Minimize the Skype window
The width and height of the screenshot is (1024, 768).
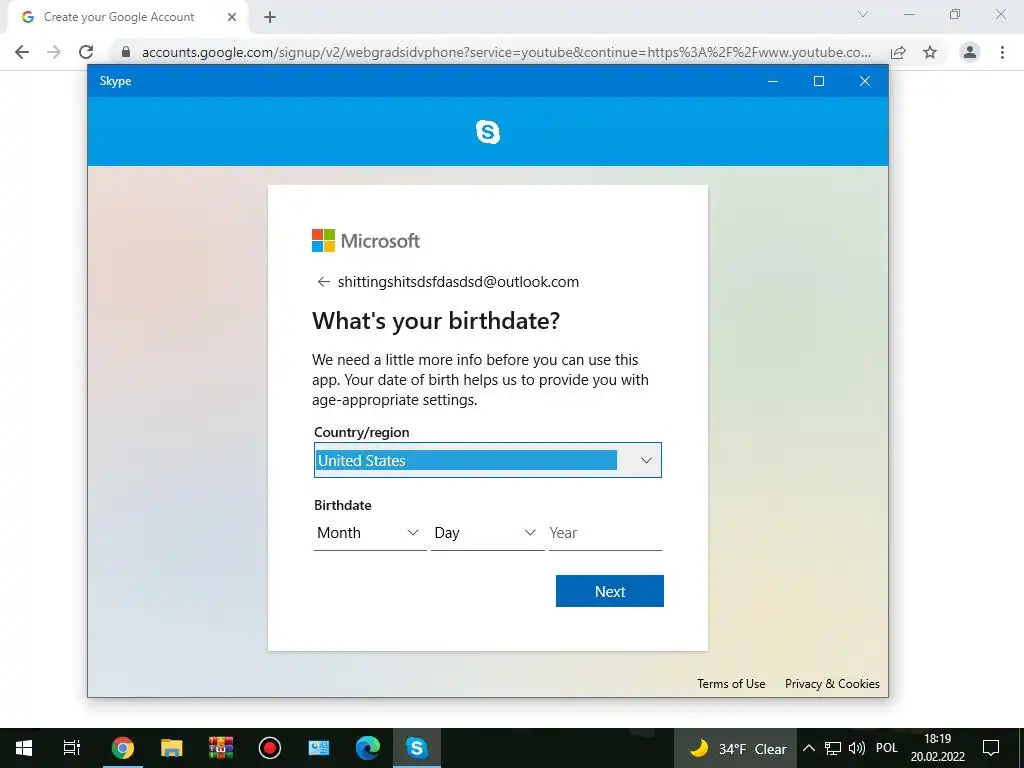coord(773,81)
